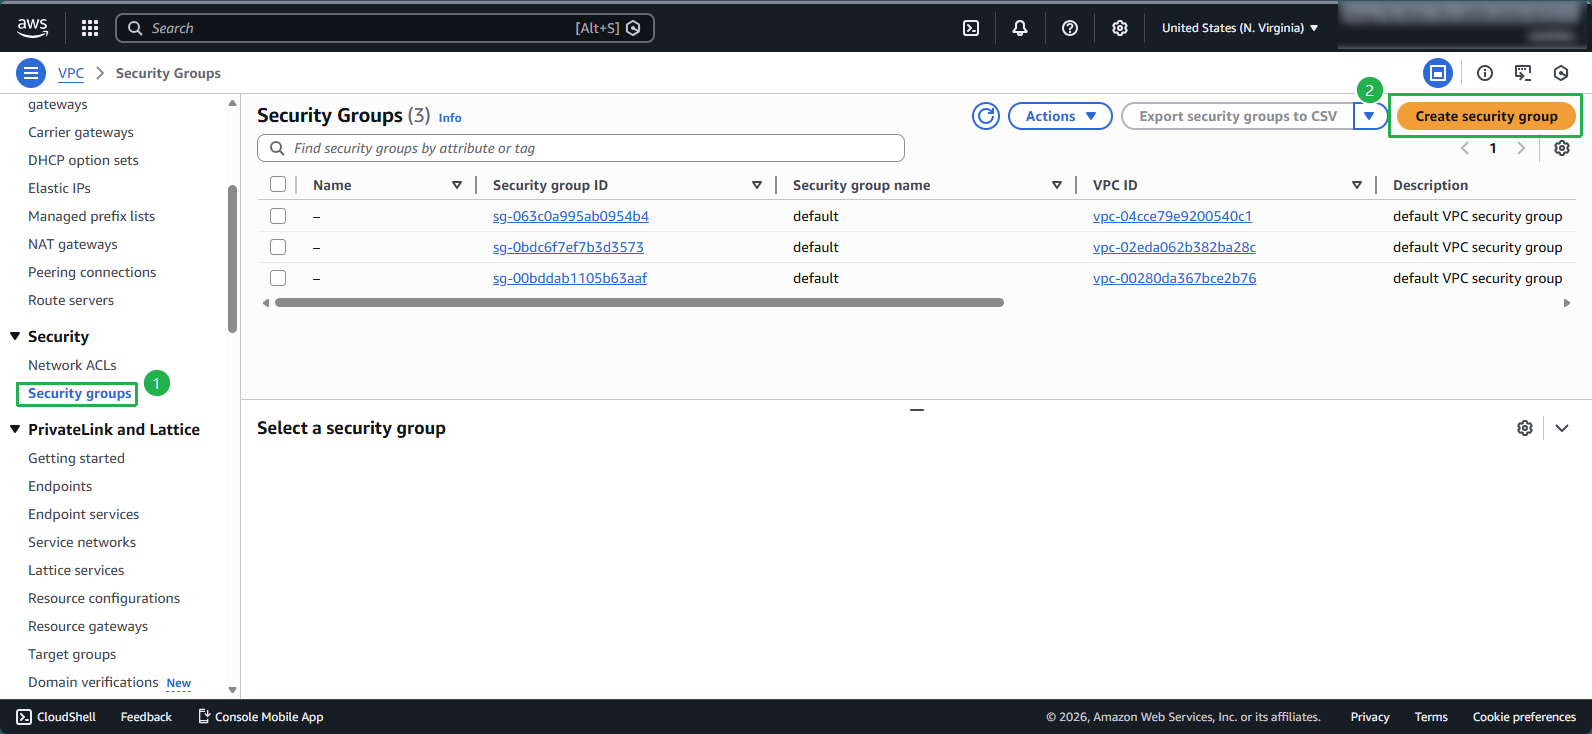Open Endpoints in sidebar
The image size is (1592, 734).
point(60,486)
